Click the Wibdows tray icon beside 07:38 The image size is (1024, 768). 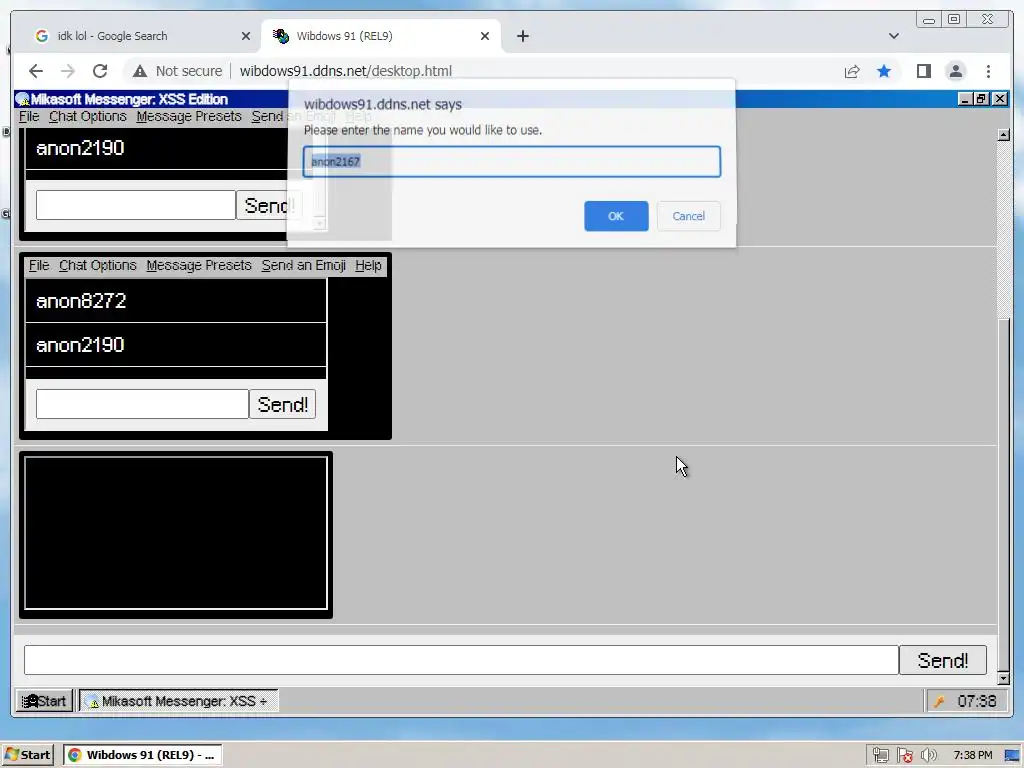coord(939,701)
